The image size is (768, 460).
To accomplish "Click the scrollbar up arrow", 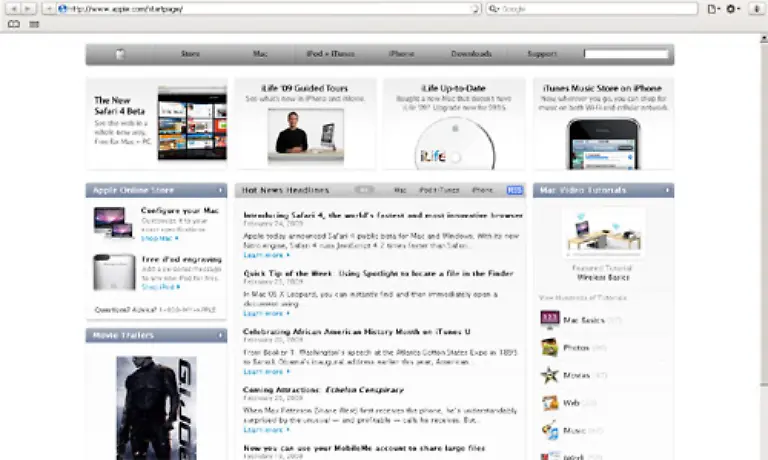I will pos(764,38).
